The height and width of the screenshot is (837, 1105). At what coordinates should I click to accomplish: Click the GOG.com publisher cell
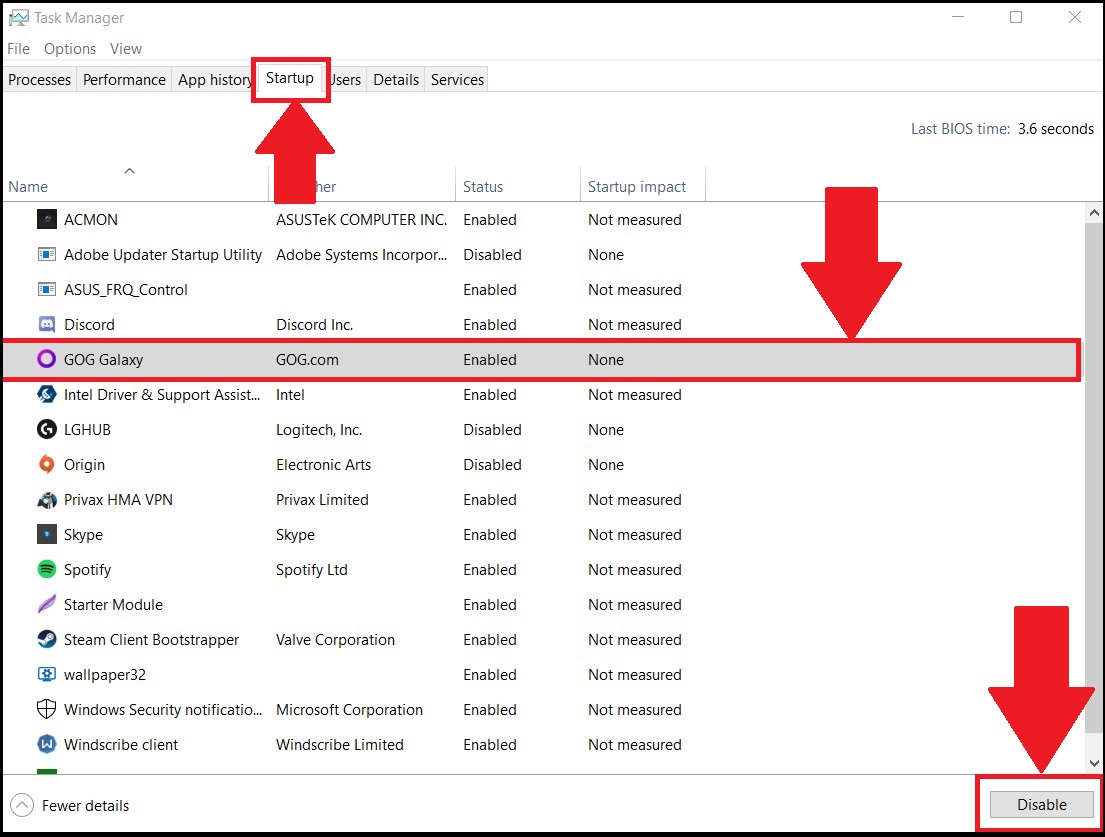tap(307, 359)
